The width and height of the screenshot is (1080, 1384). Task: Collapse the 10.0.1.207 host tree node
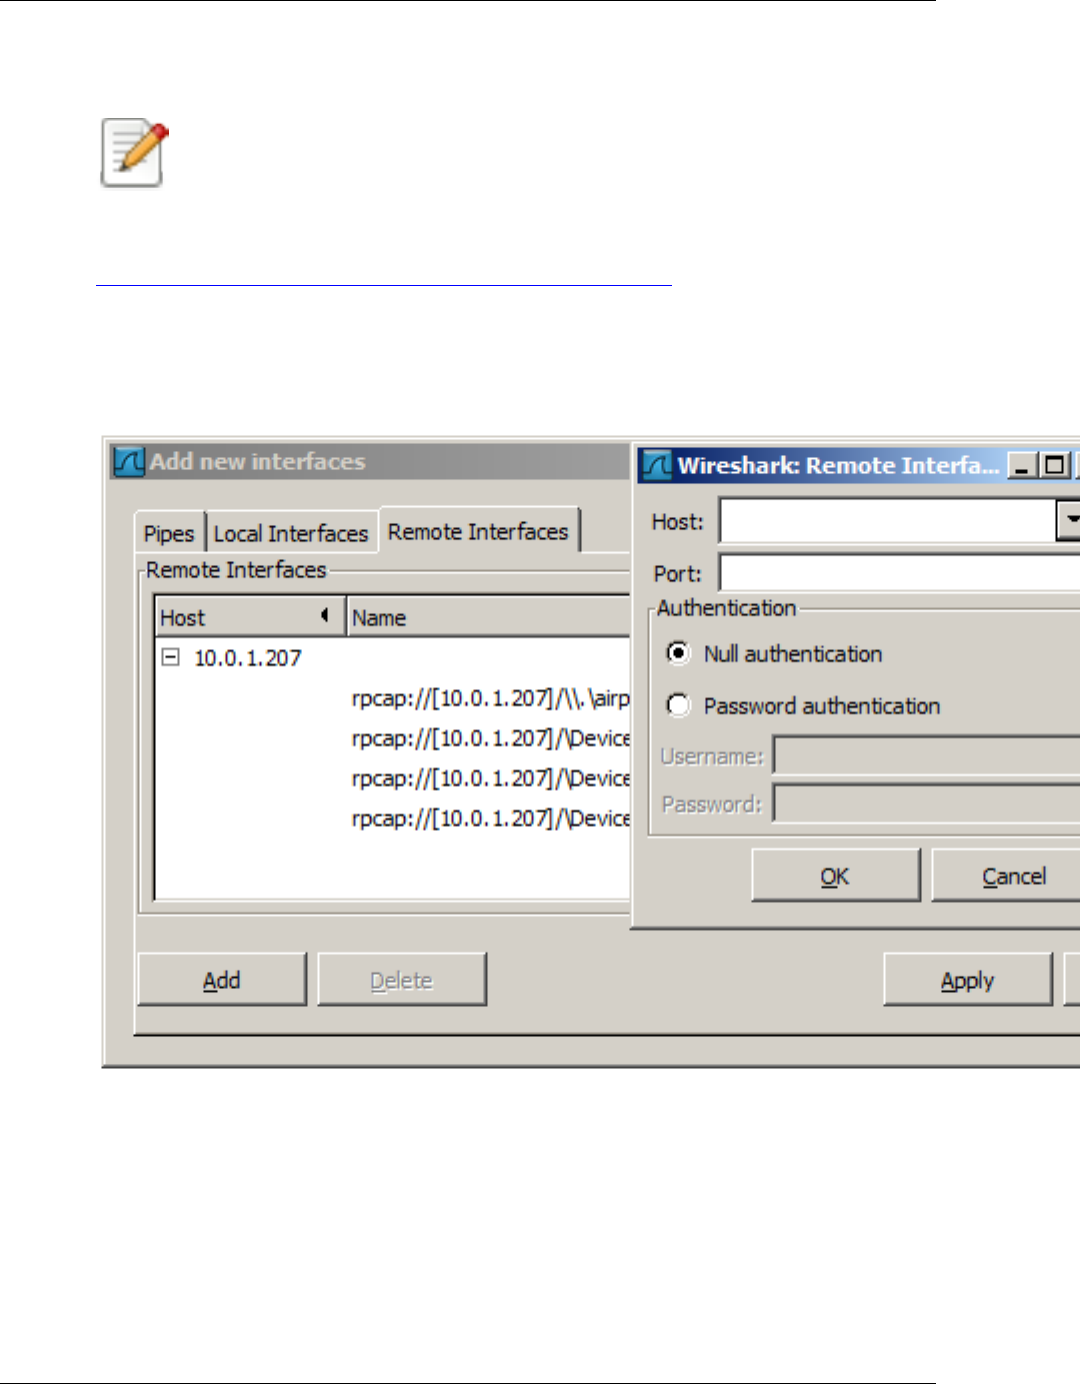click(171, 657)
